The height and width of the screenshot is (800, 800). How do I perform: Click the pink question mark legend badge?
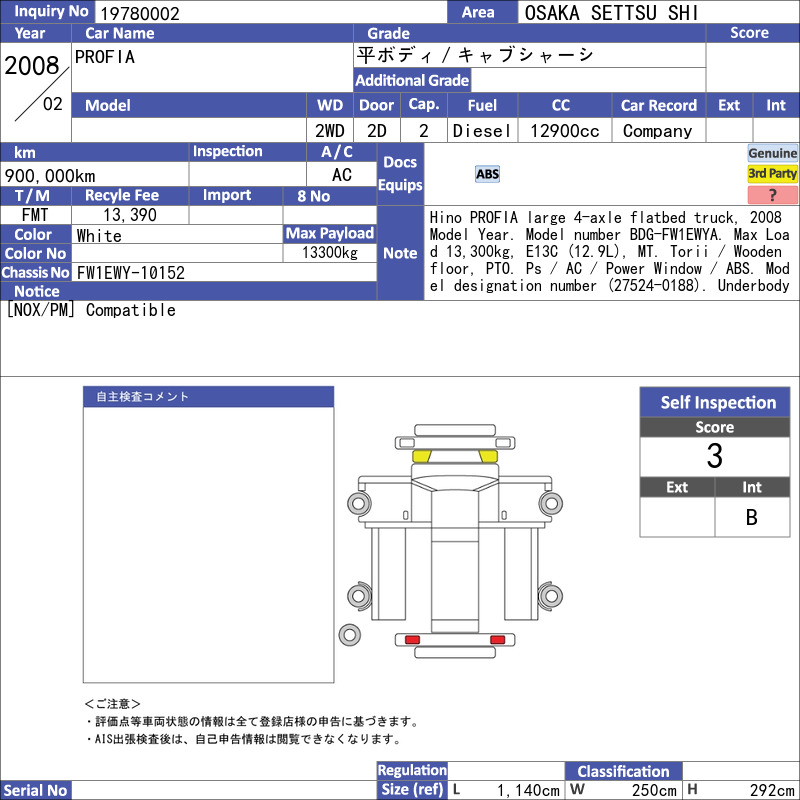(x=772, y=194)
